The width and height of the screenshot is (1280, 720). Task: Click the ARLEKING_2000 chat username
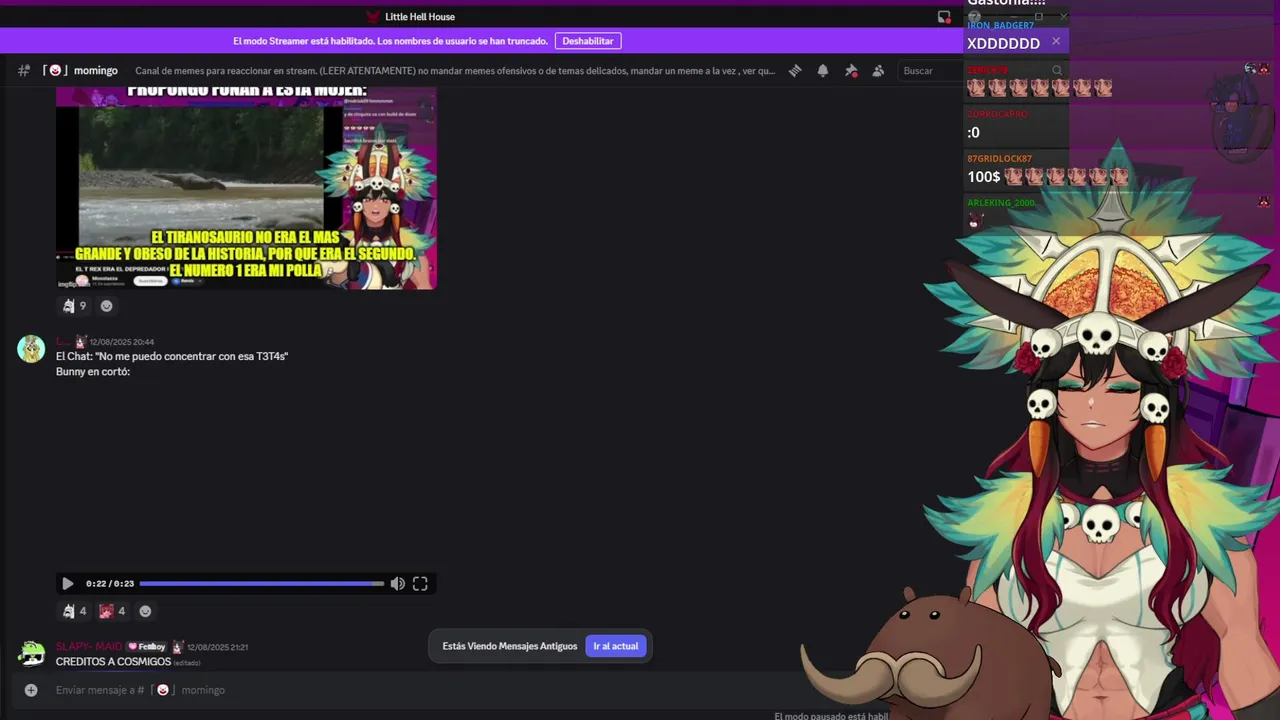point(1001,203)
